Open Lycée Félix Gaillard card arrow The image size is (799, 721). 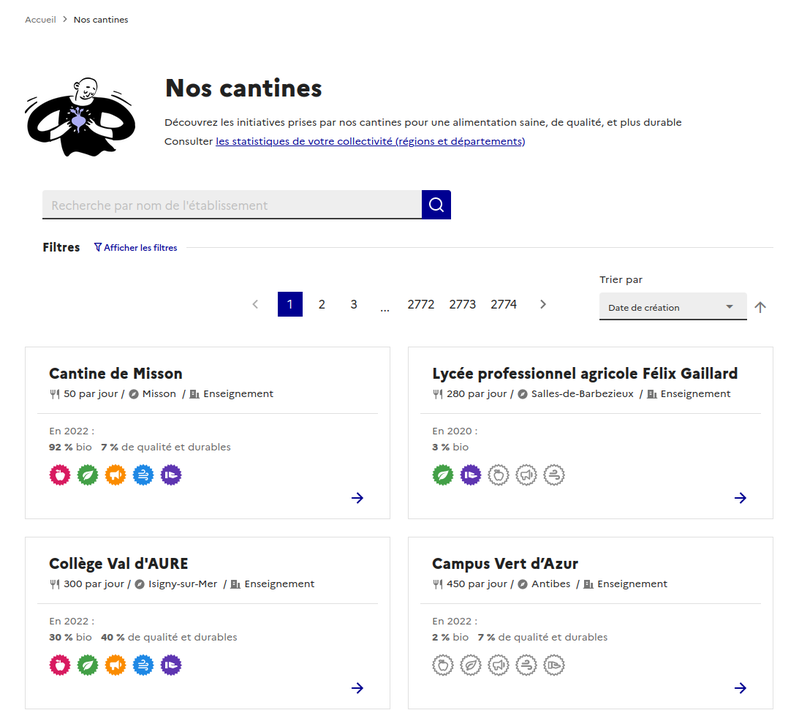click(740, 498)
